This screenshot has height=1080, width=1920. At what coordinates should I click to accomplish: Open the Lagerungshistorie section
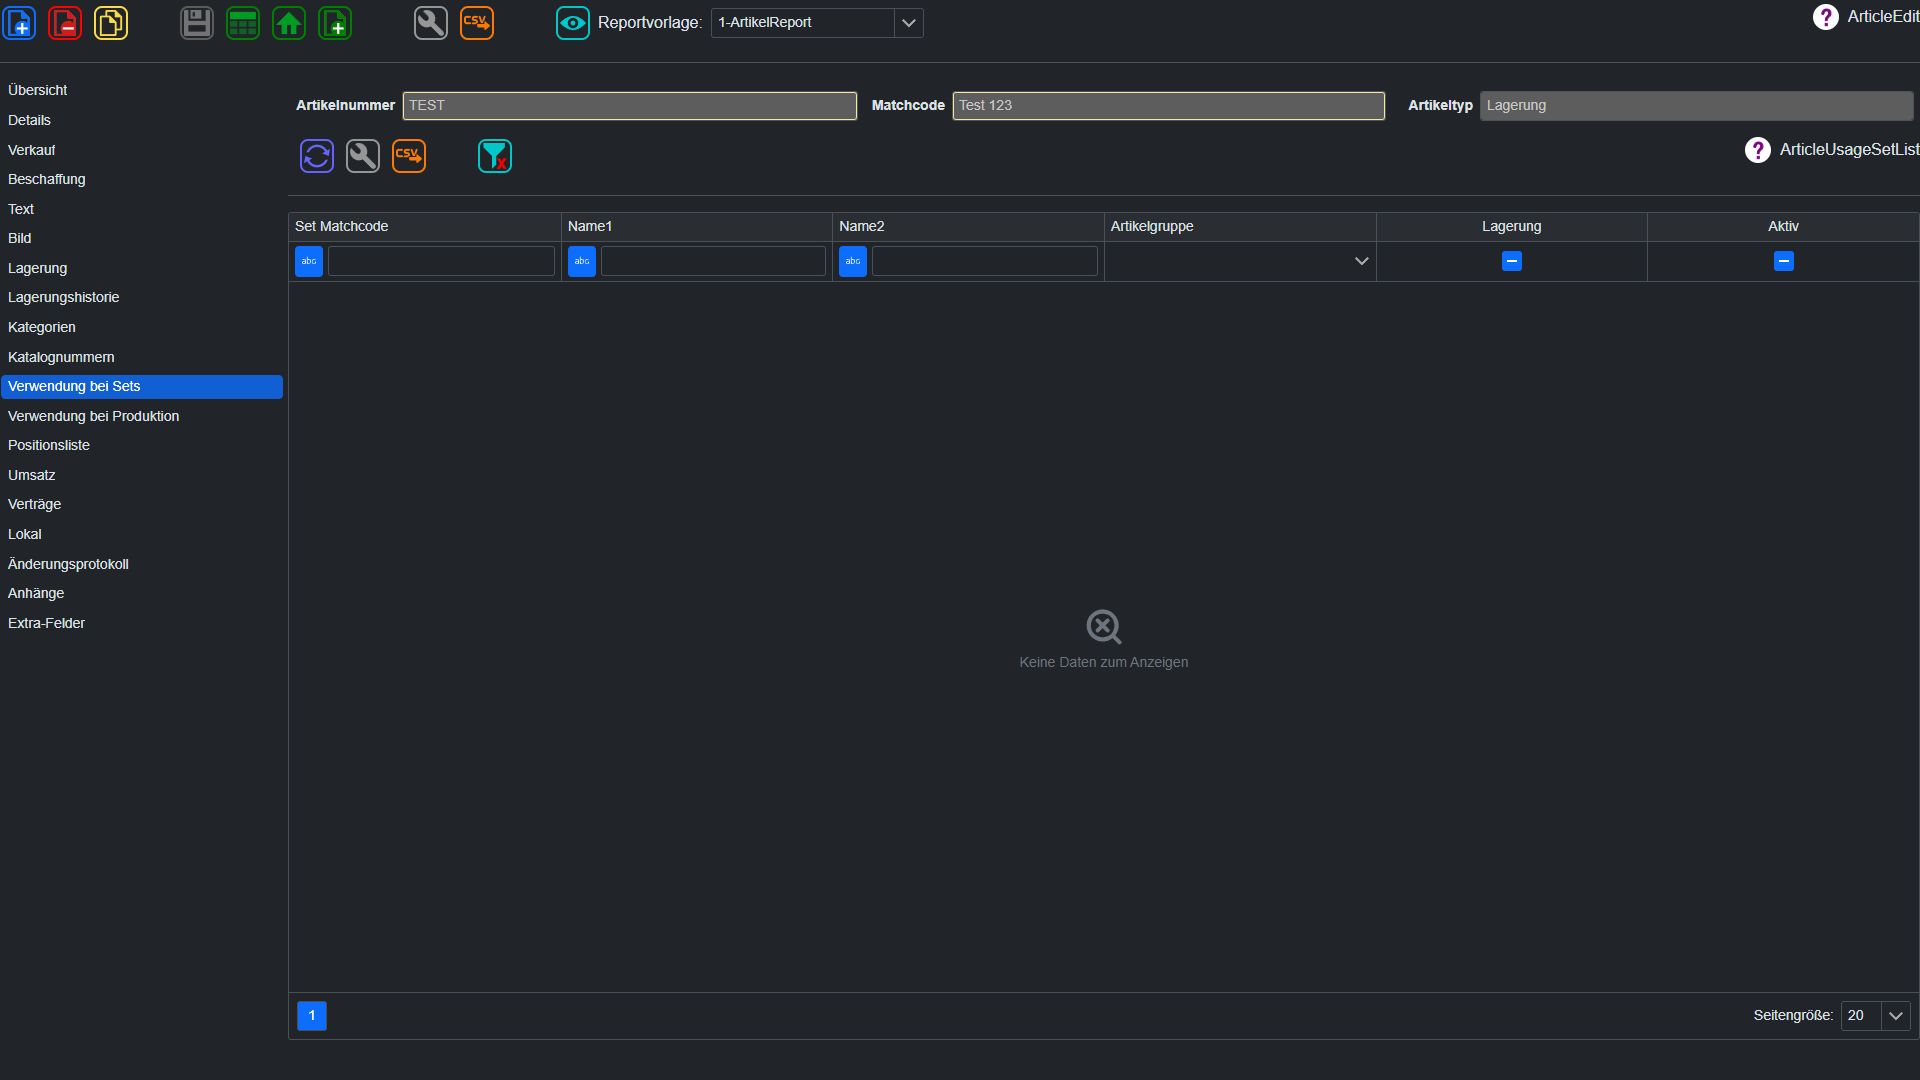pos(141,297)
